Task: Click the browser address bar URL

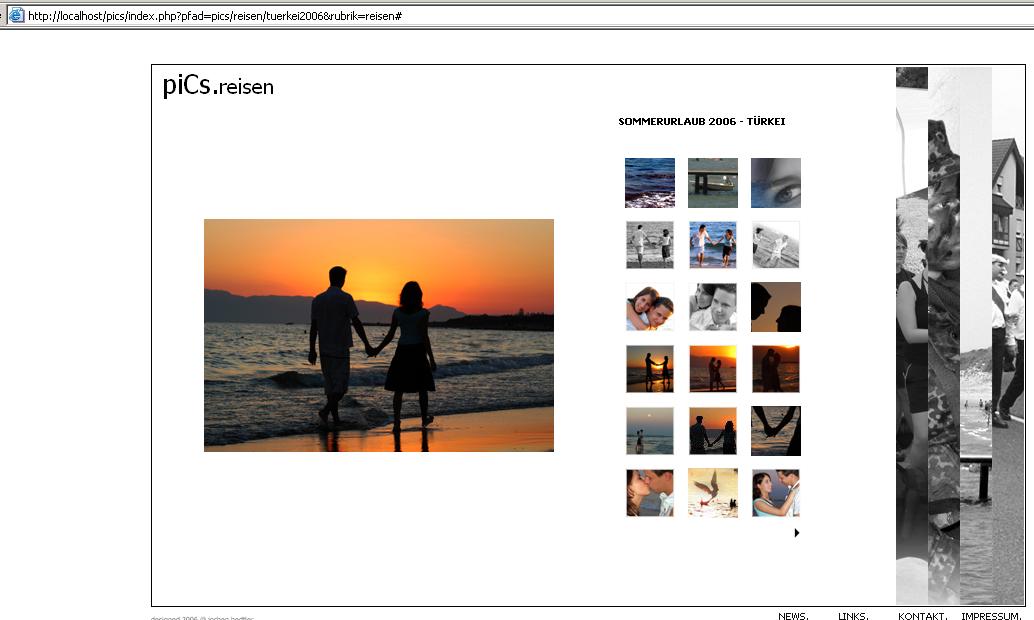Action: click(x=215, y=16)
